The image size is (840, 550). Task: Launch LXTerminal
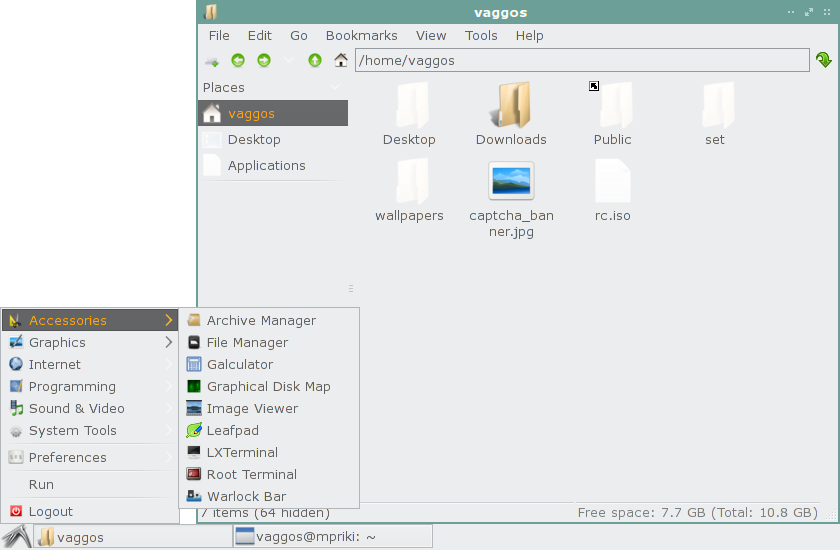[x=269, y=453]
